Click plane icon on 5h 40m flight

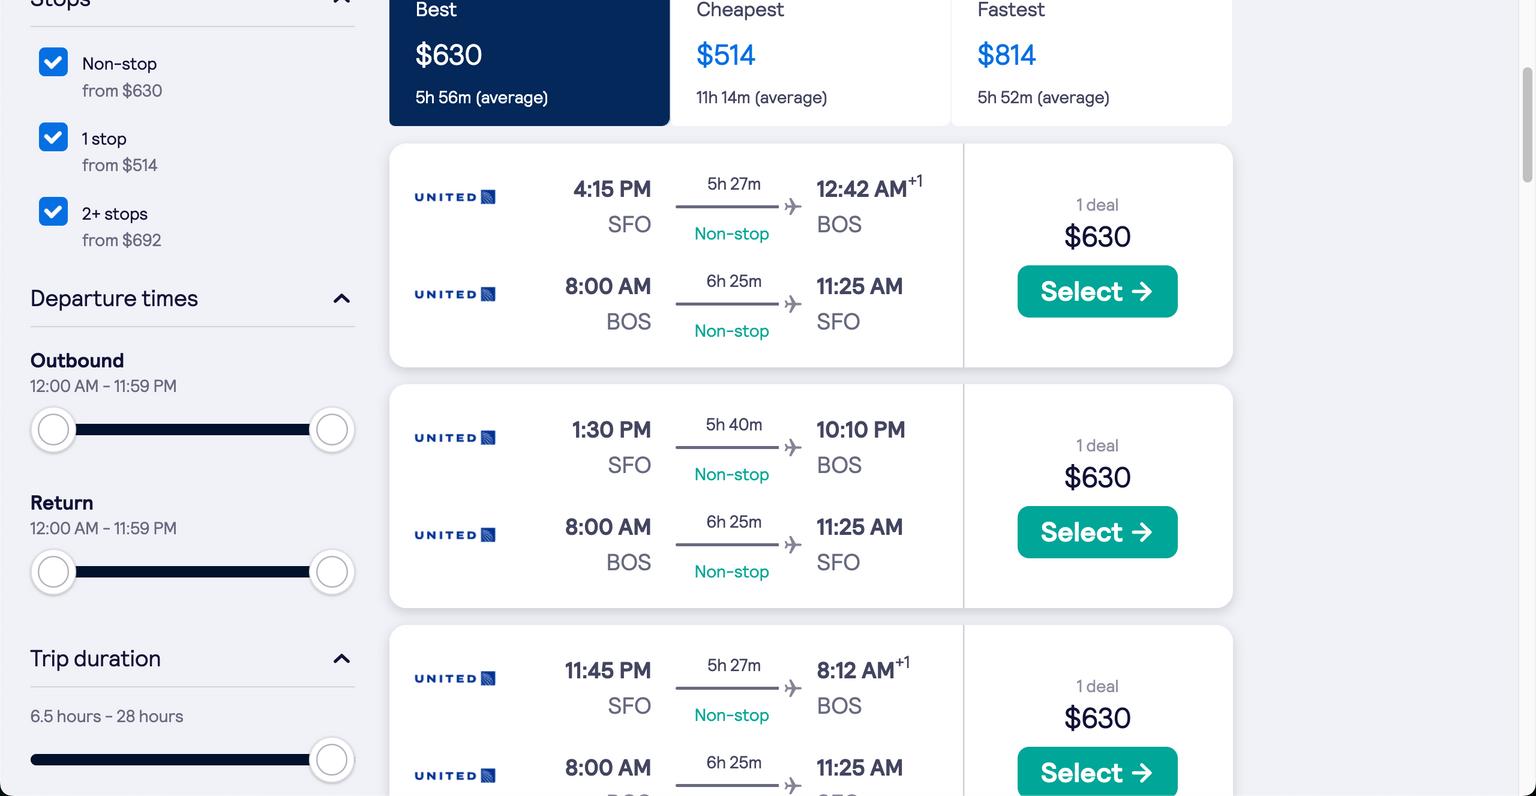click(792, 448)
